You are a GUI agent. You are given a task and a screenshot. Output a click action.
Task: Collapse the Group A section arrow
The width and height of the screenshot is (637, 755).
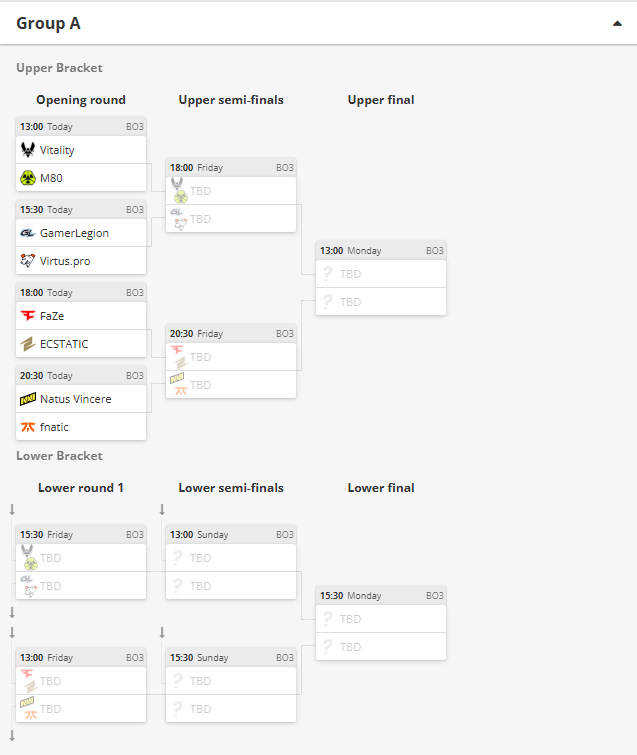[x=617, y=23]
